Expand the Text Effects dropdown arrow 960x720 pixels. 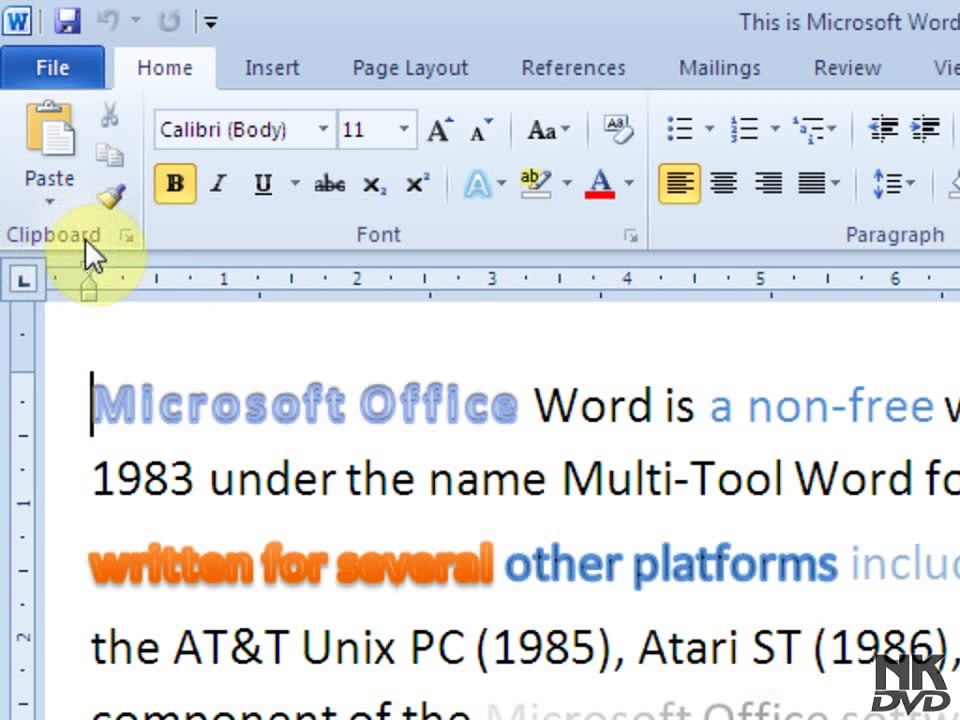(501, 183)
